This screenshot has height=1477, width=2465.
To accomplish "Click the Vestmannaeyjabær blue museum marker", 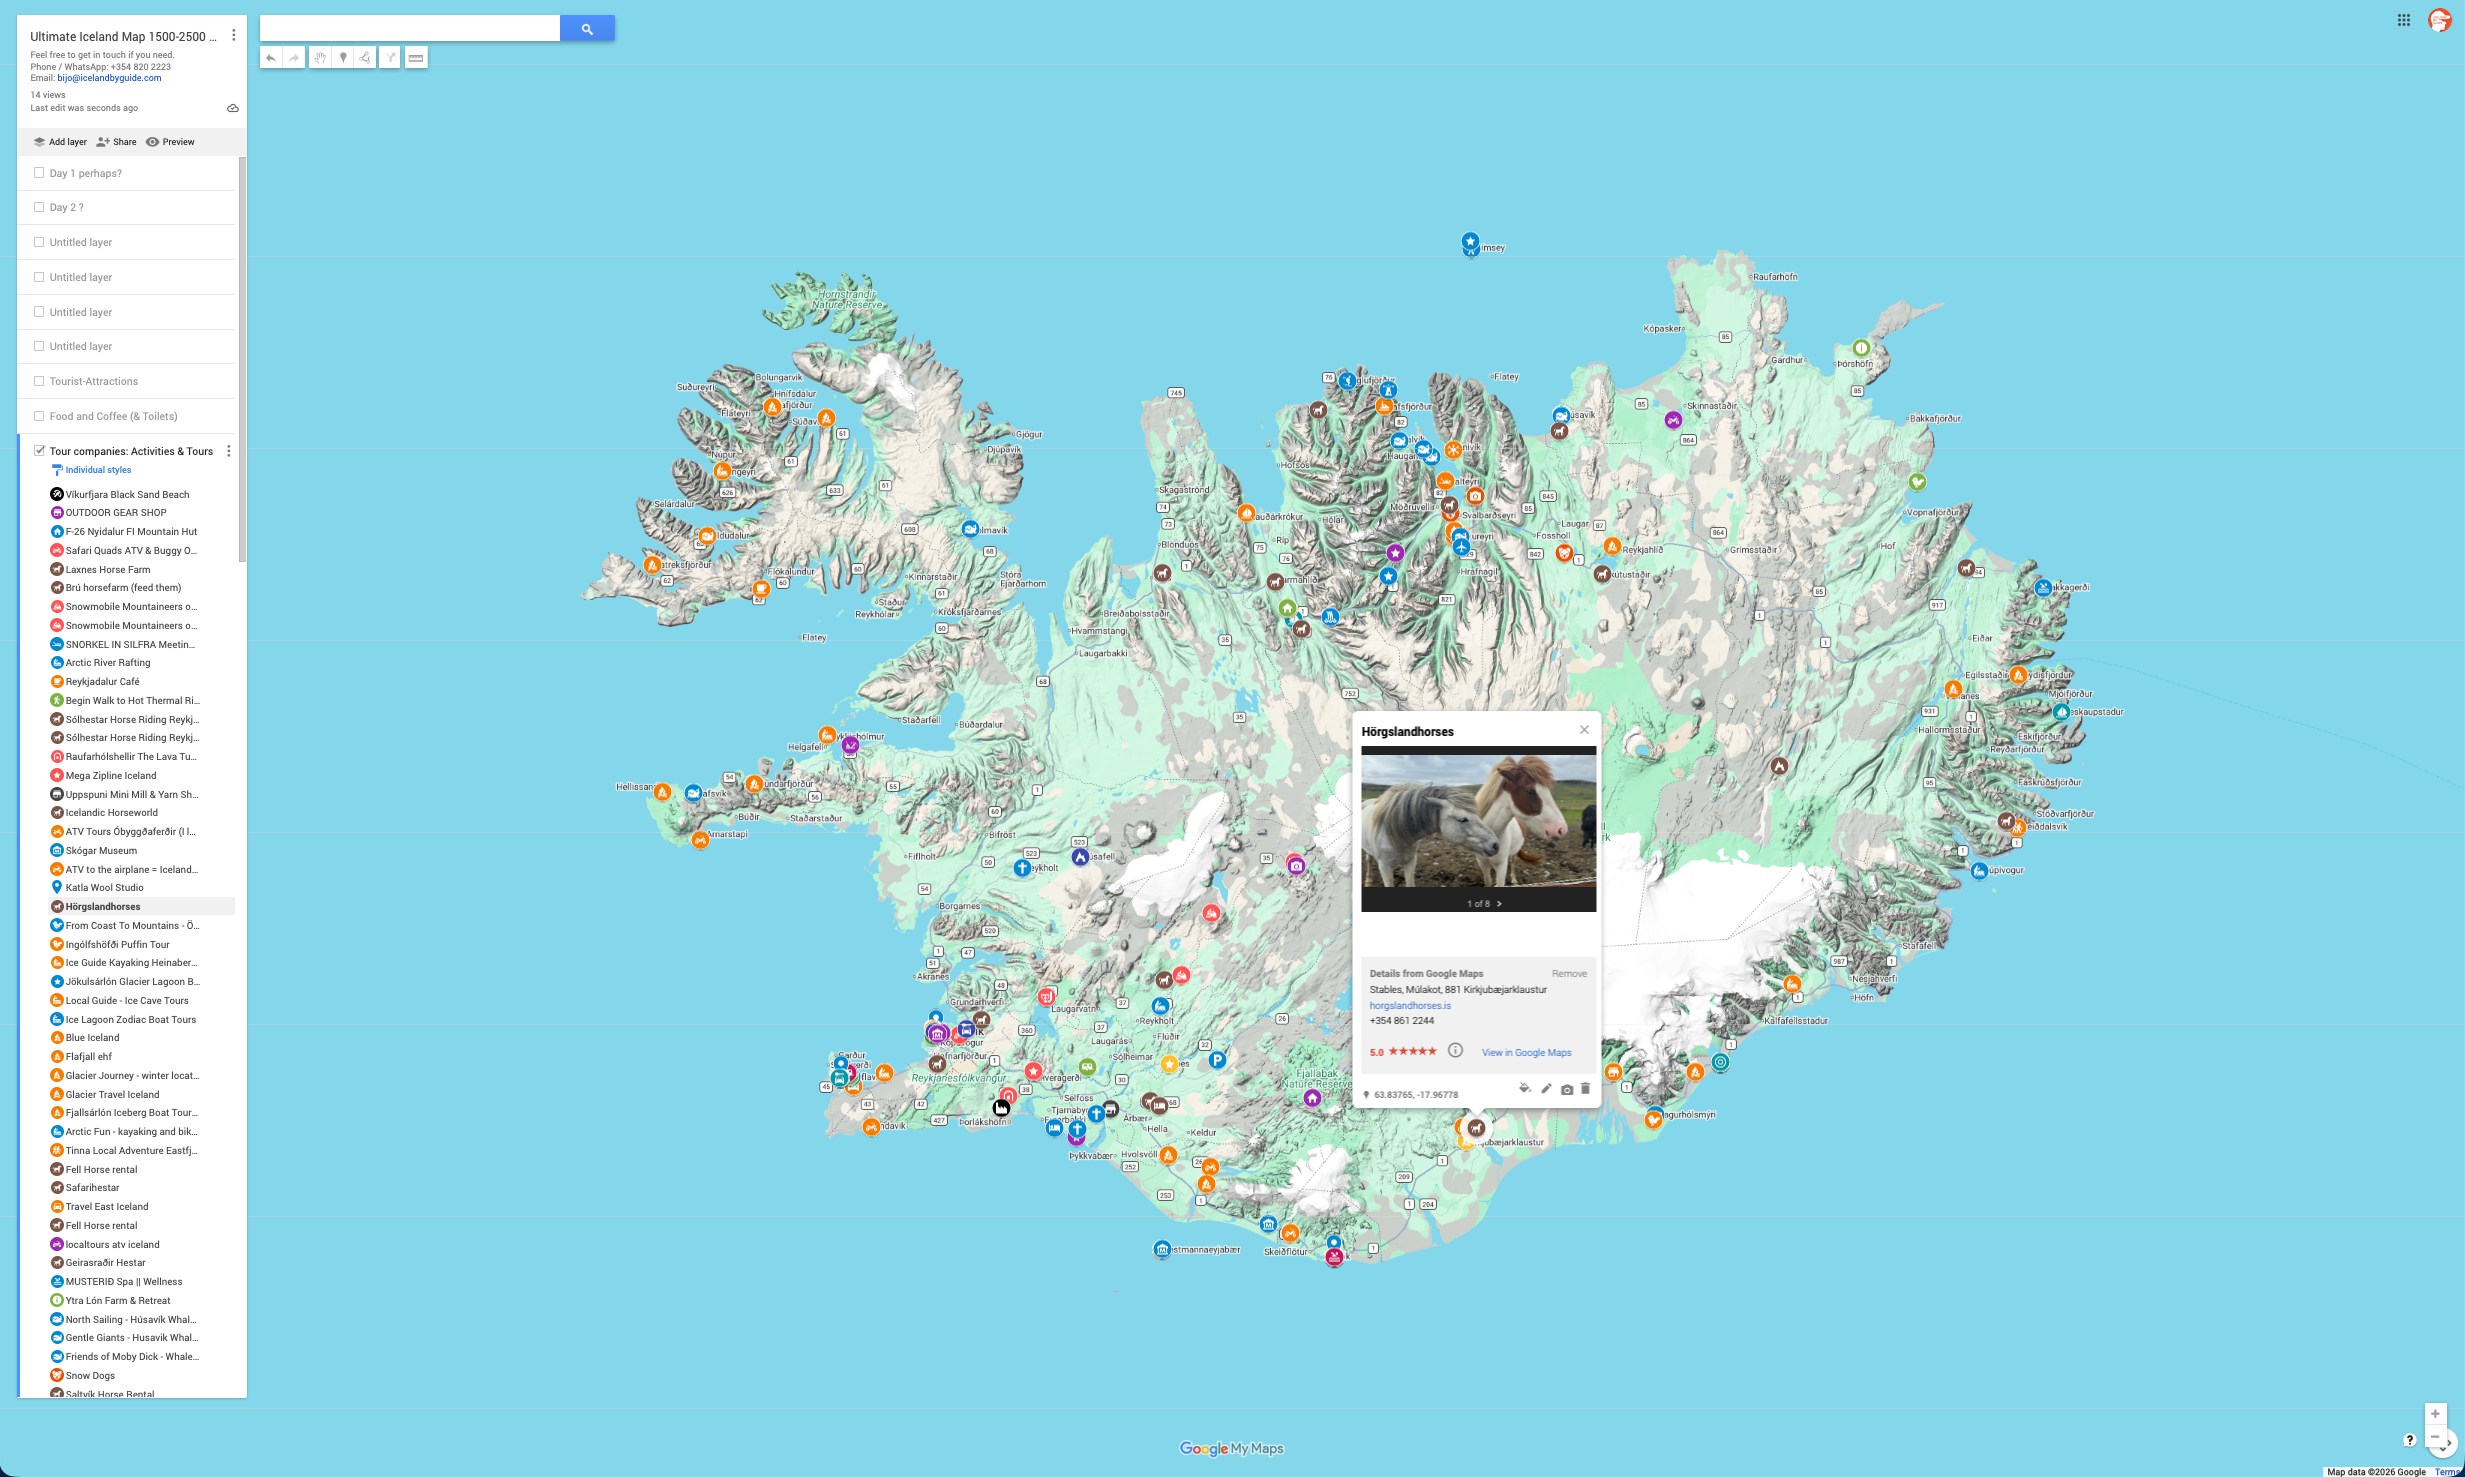I will click(1162, 1249).
